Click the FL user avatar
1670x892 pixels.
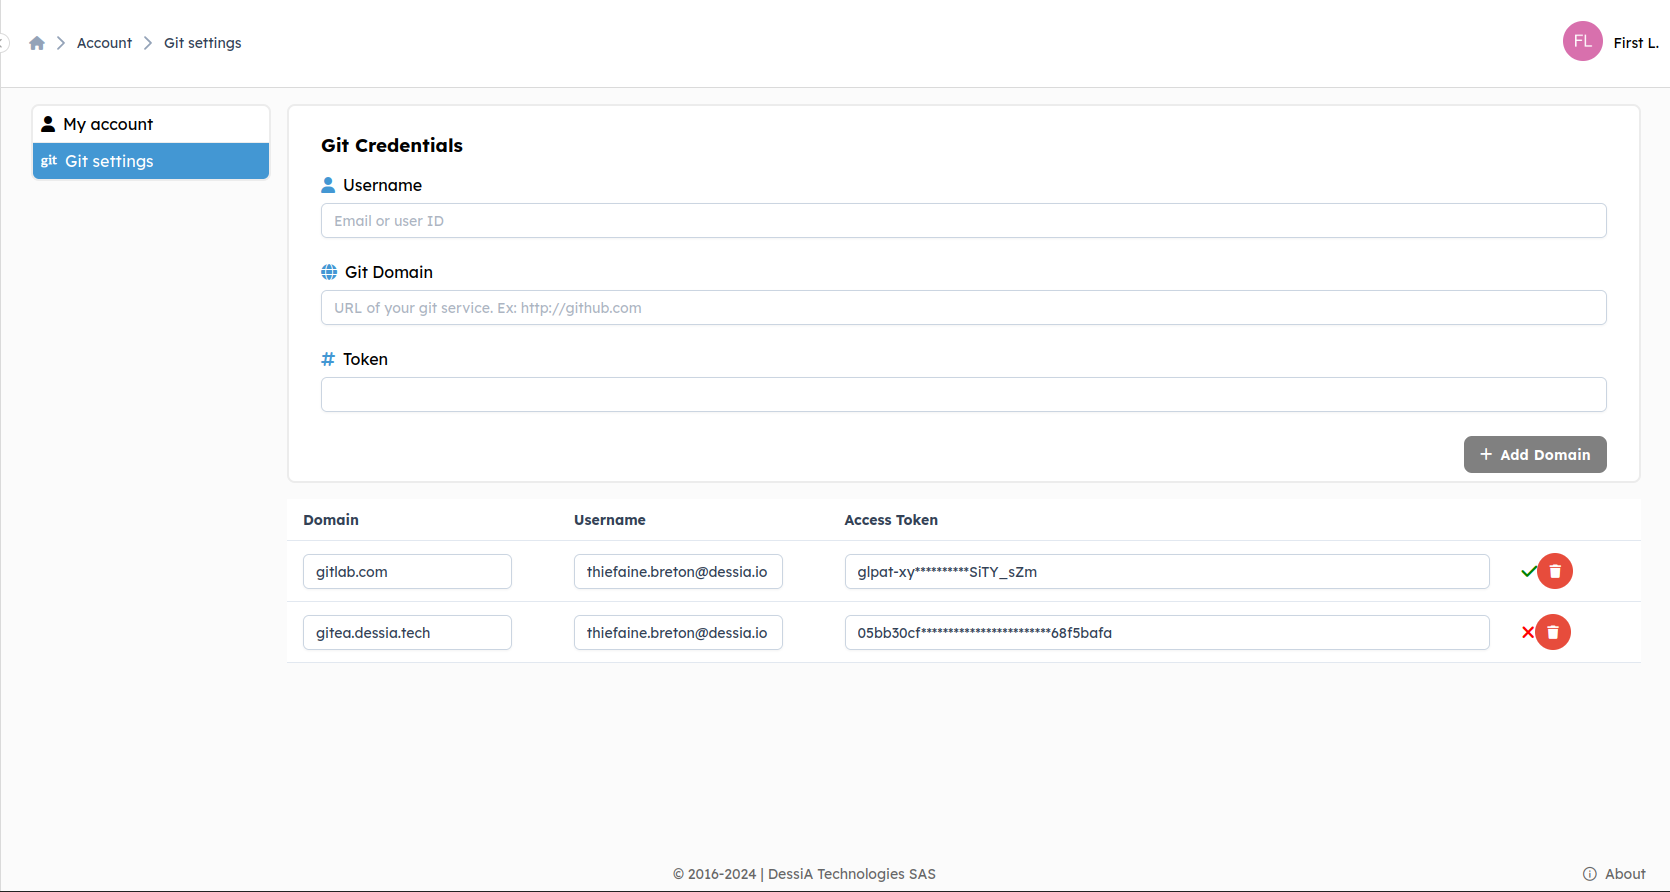pyautogui.click(x=1582, y=41)
